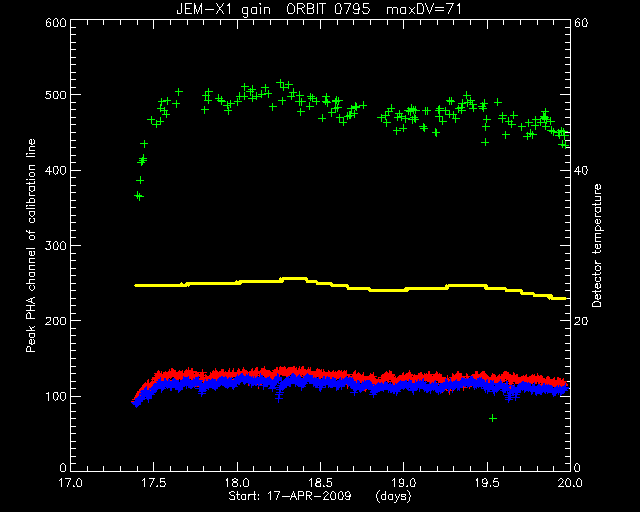Click the 19.5 label on the x-axis
Screen dimensions: 640x512
(x=487, y=483)
